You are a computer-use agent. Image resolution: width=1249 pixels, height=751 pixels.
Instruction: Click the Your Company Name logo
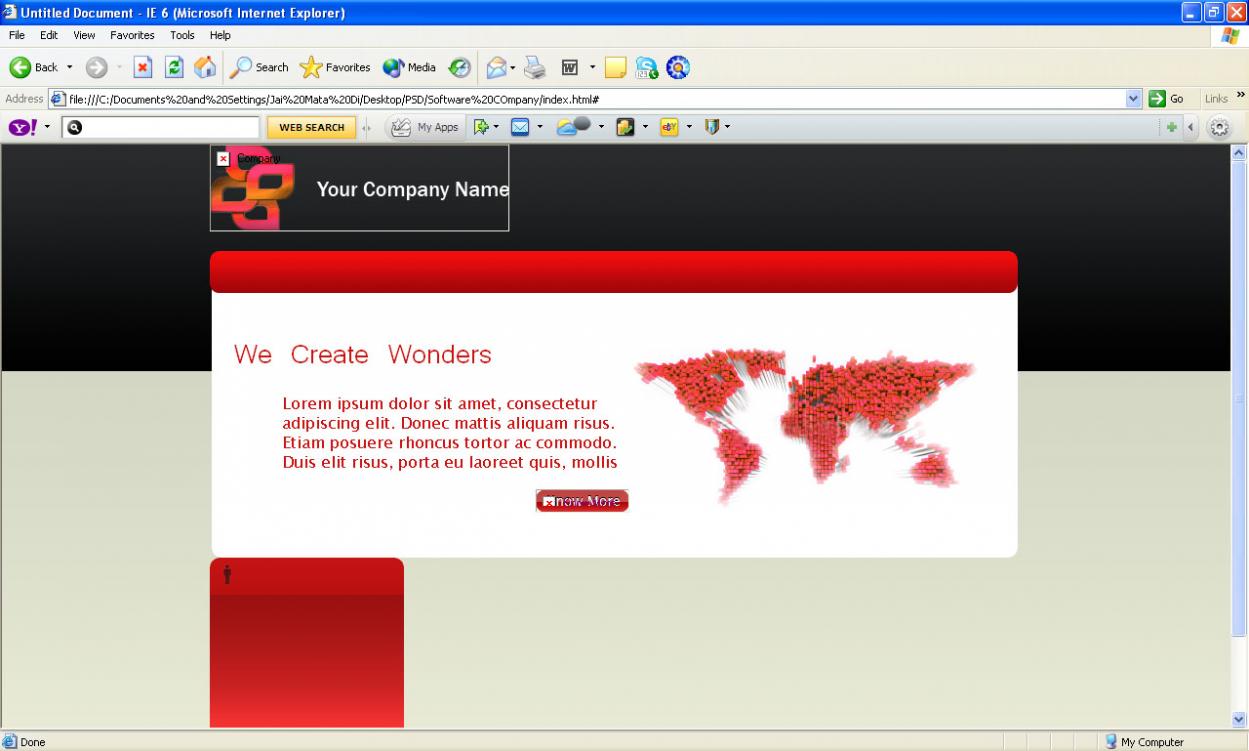click(359, 188)
